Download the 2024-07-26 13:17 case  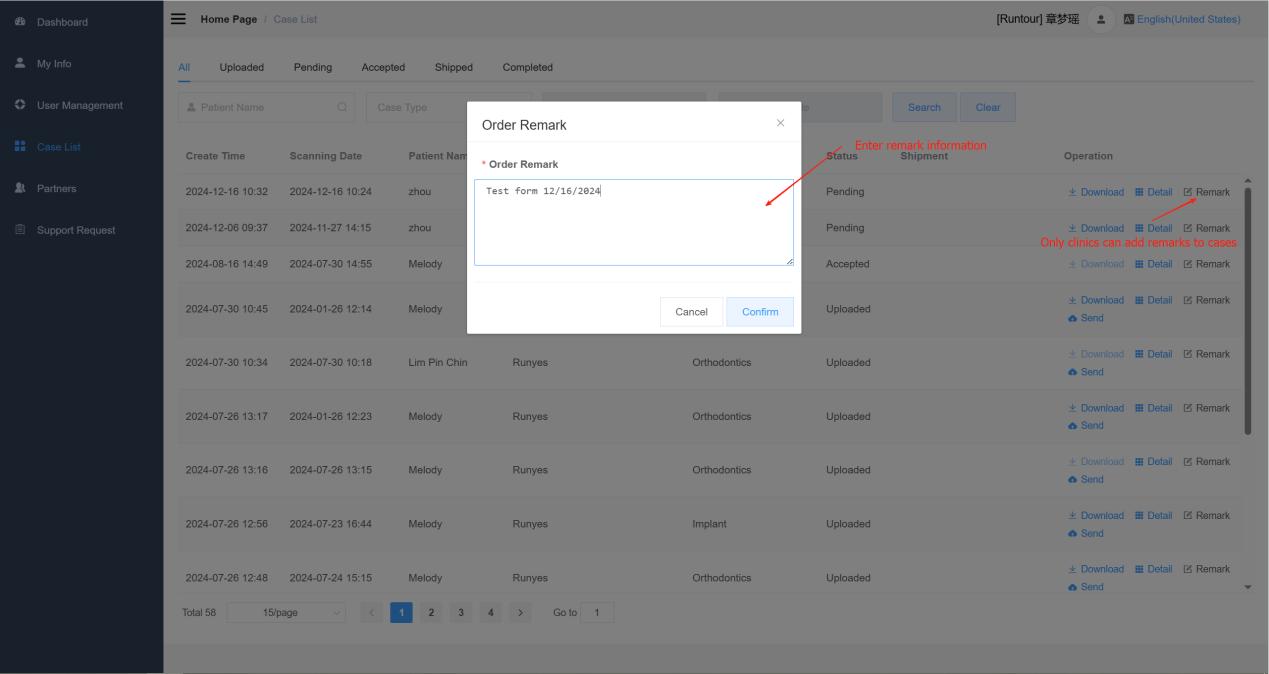click(1096, 408)
